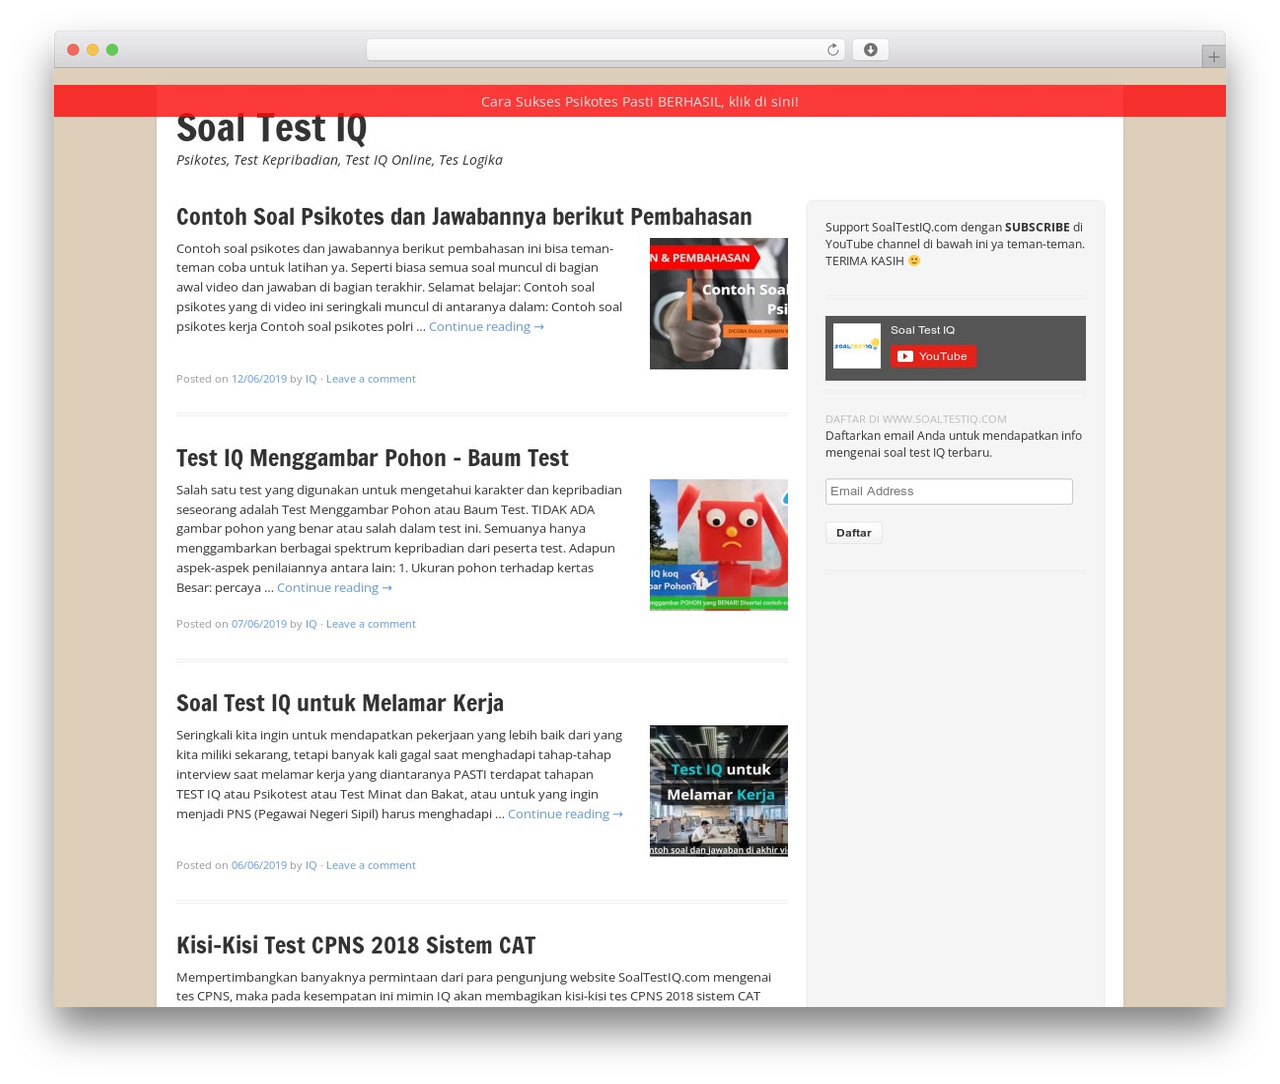Open the browser downloads button
1280x1084 pixels.
[x=870, y=50]
